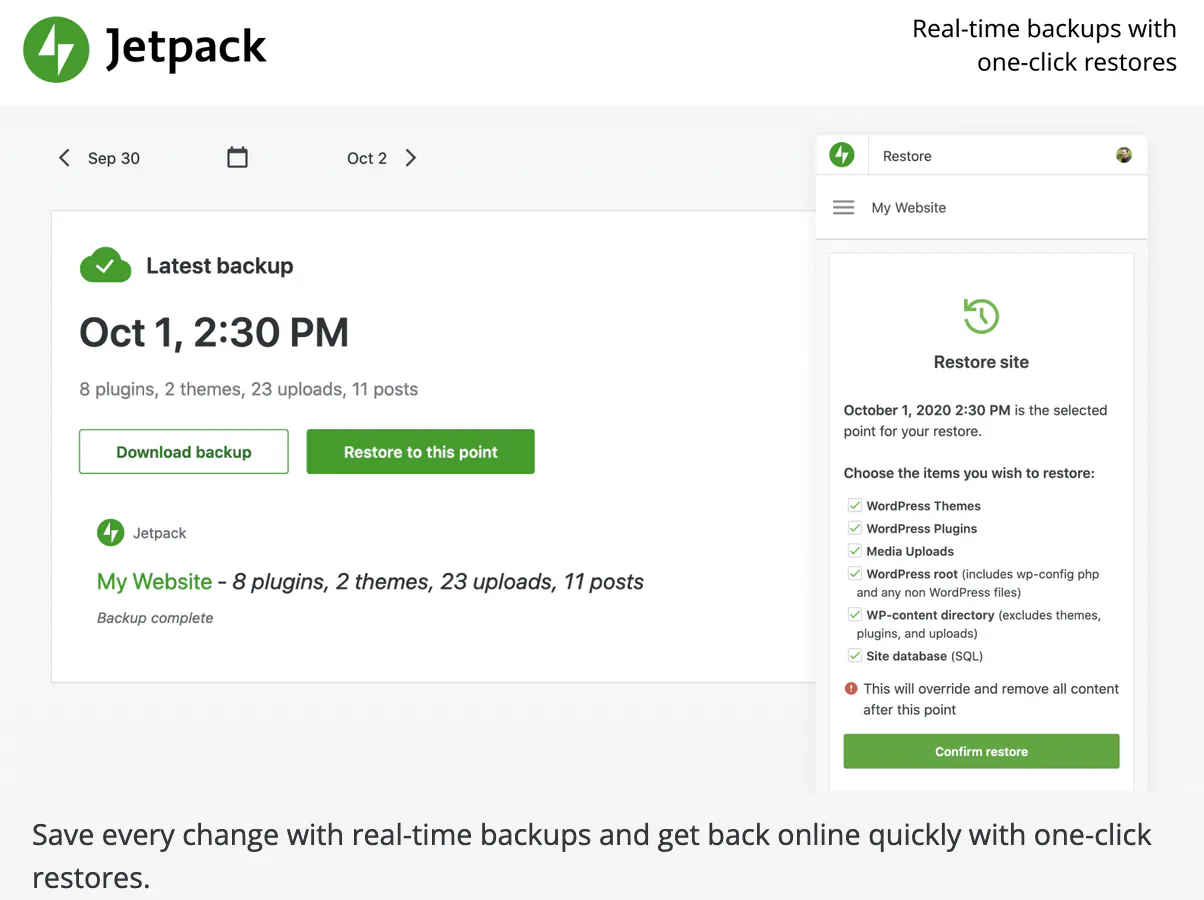This screenshot has height=900, width=1204.
Task: Click the Download backup button
Action: point(184,452)
